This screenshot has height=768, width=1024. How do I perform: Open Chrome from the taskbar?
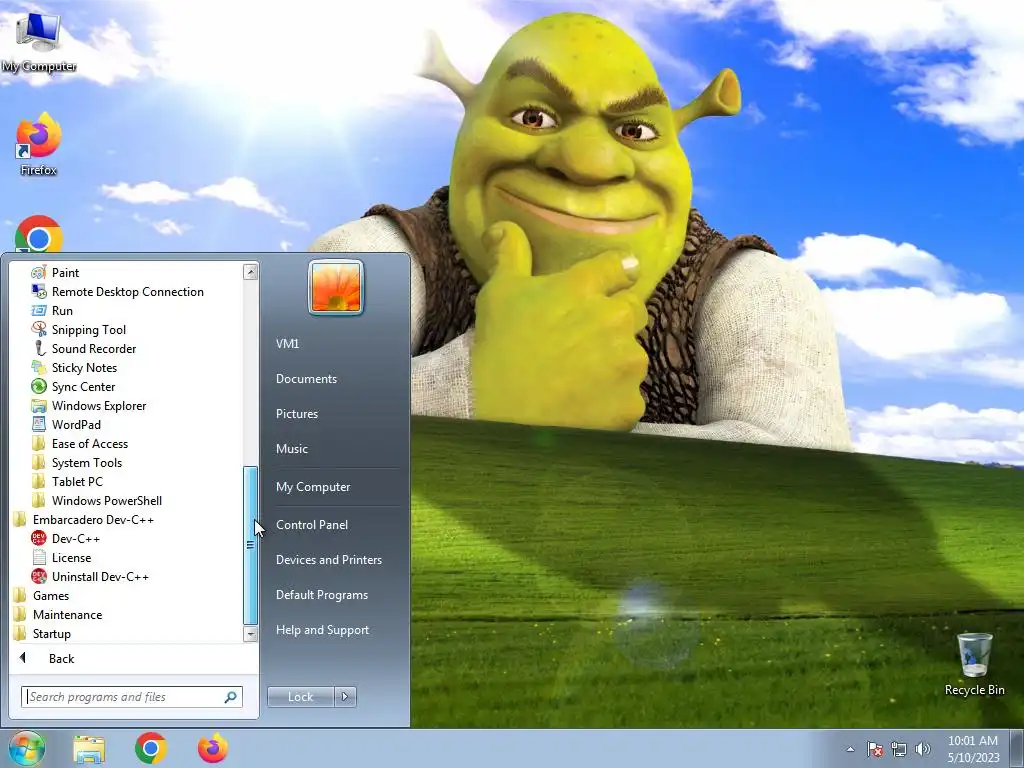[x=151, y=748]
